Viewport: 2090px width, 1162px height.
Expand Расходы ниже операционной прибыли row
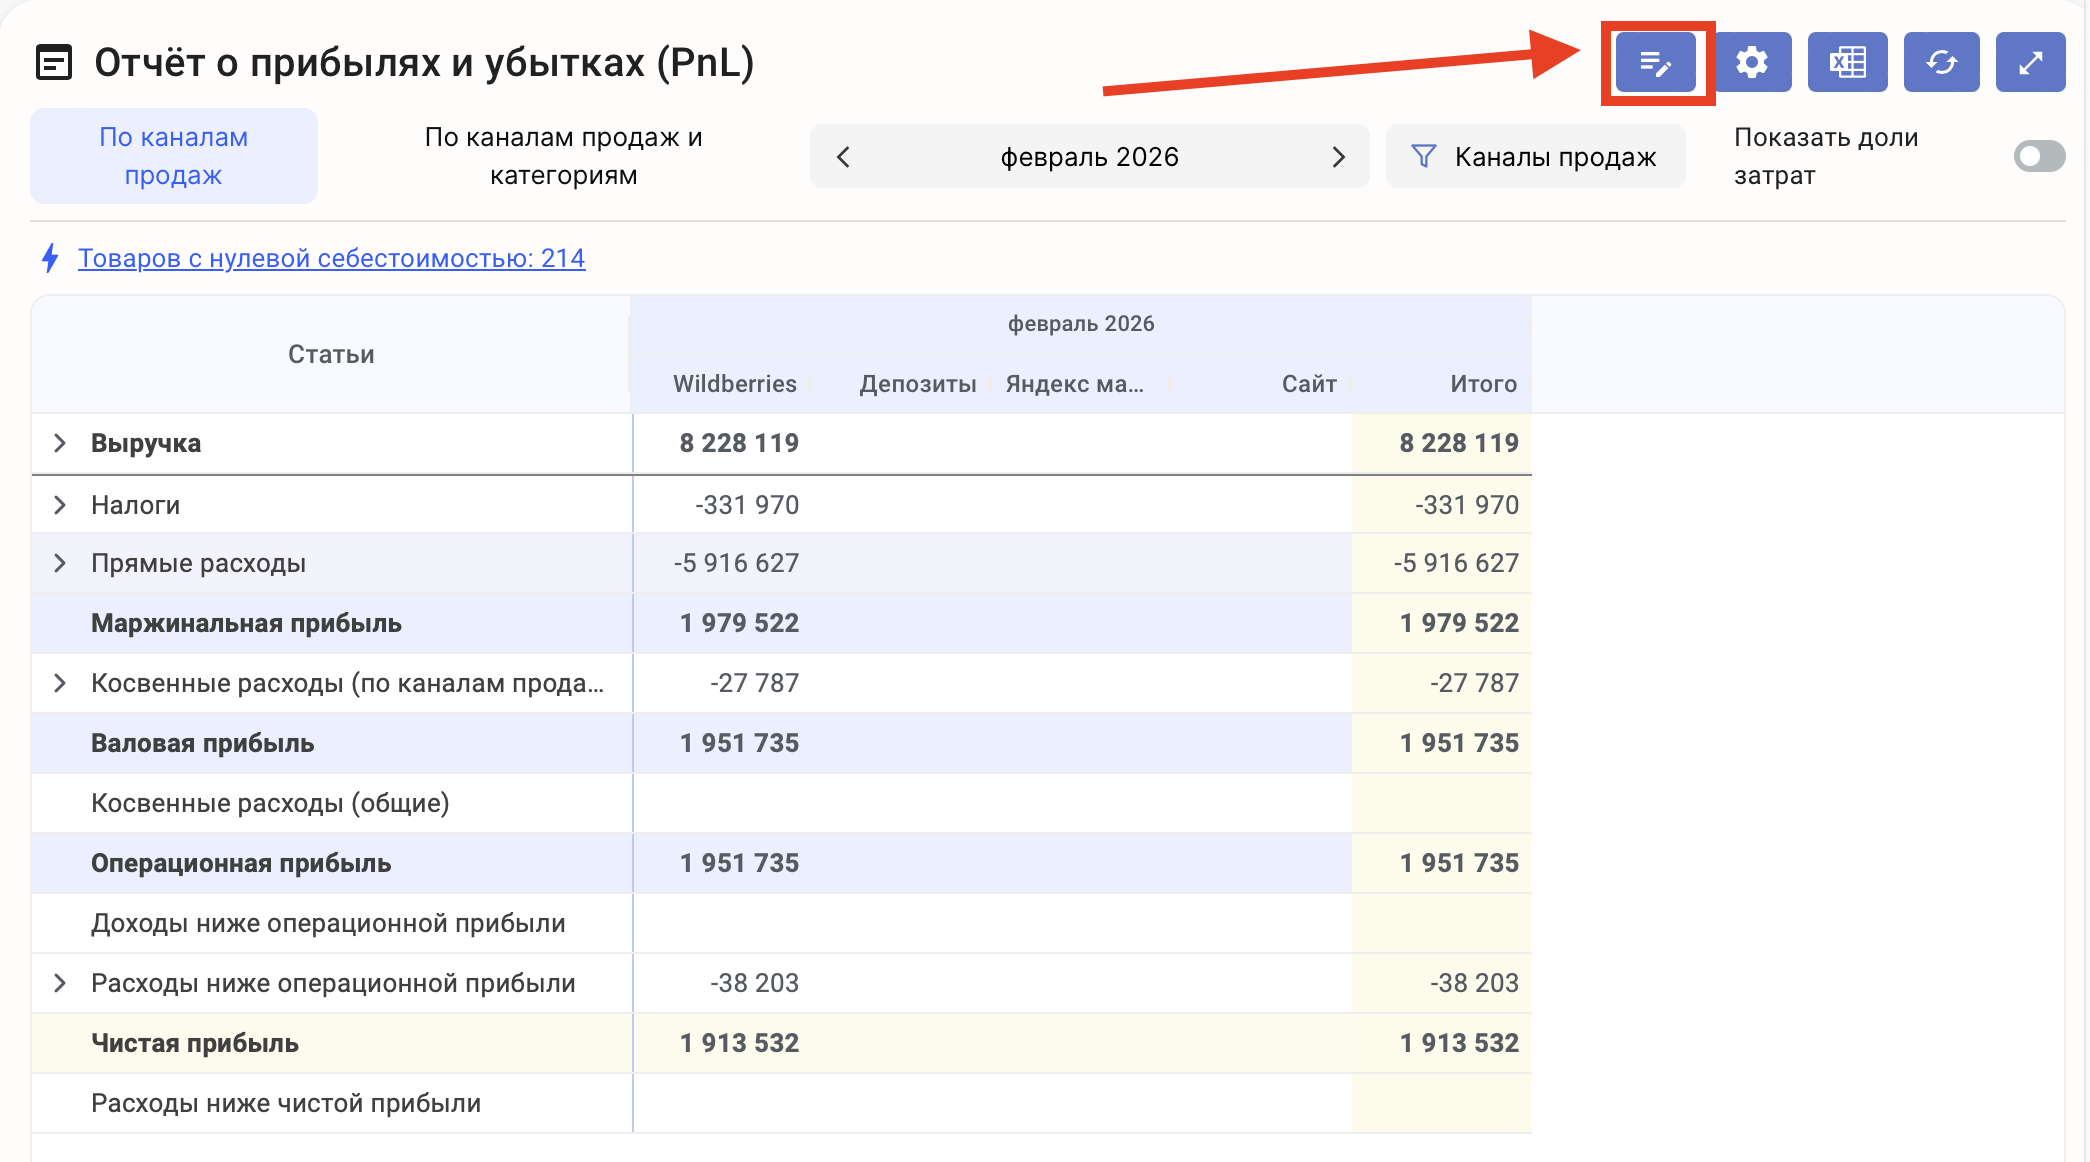tap(60, 983)
